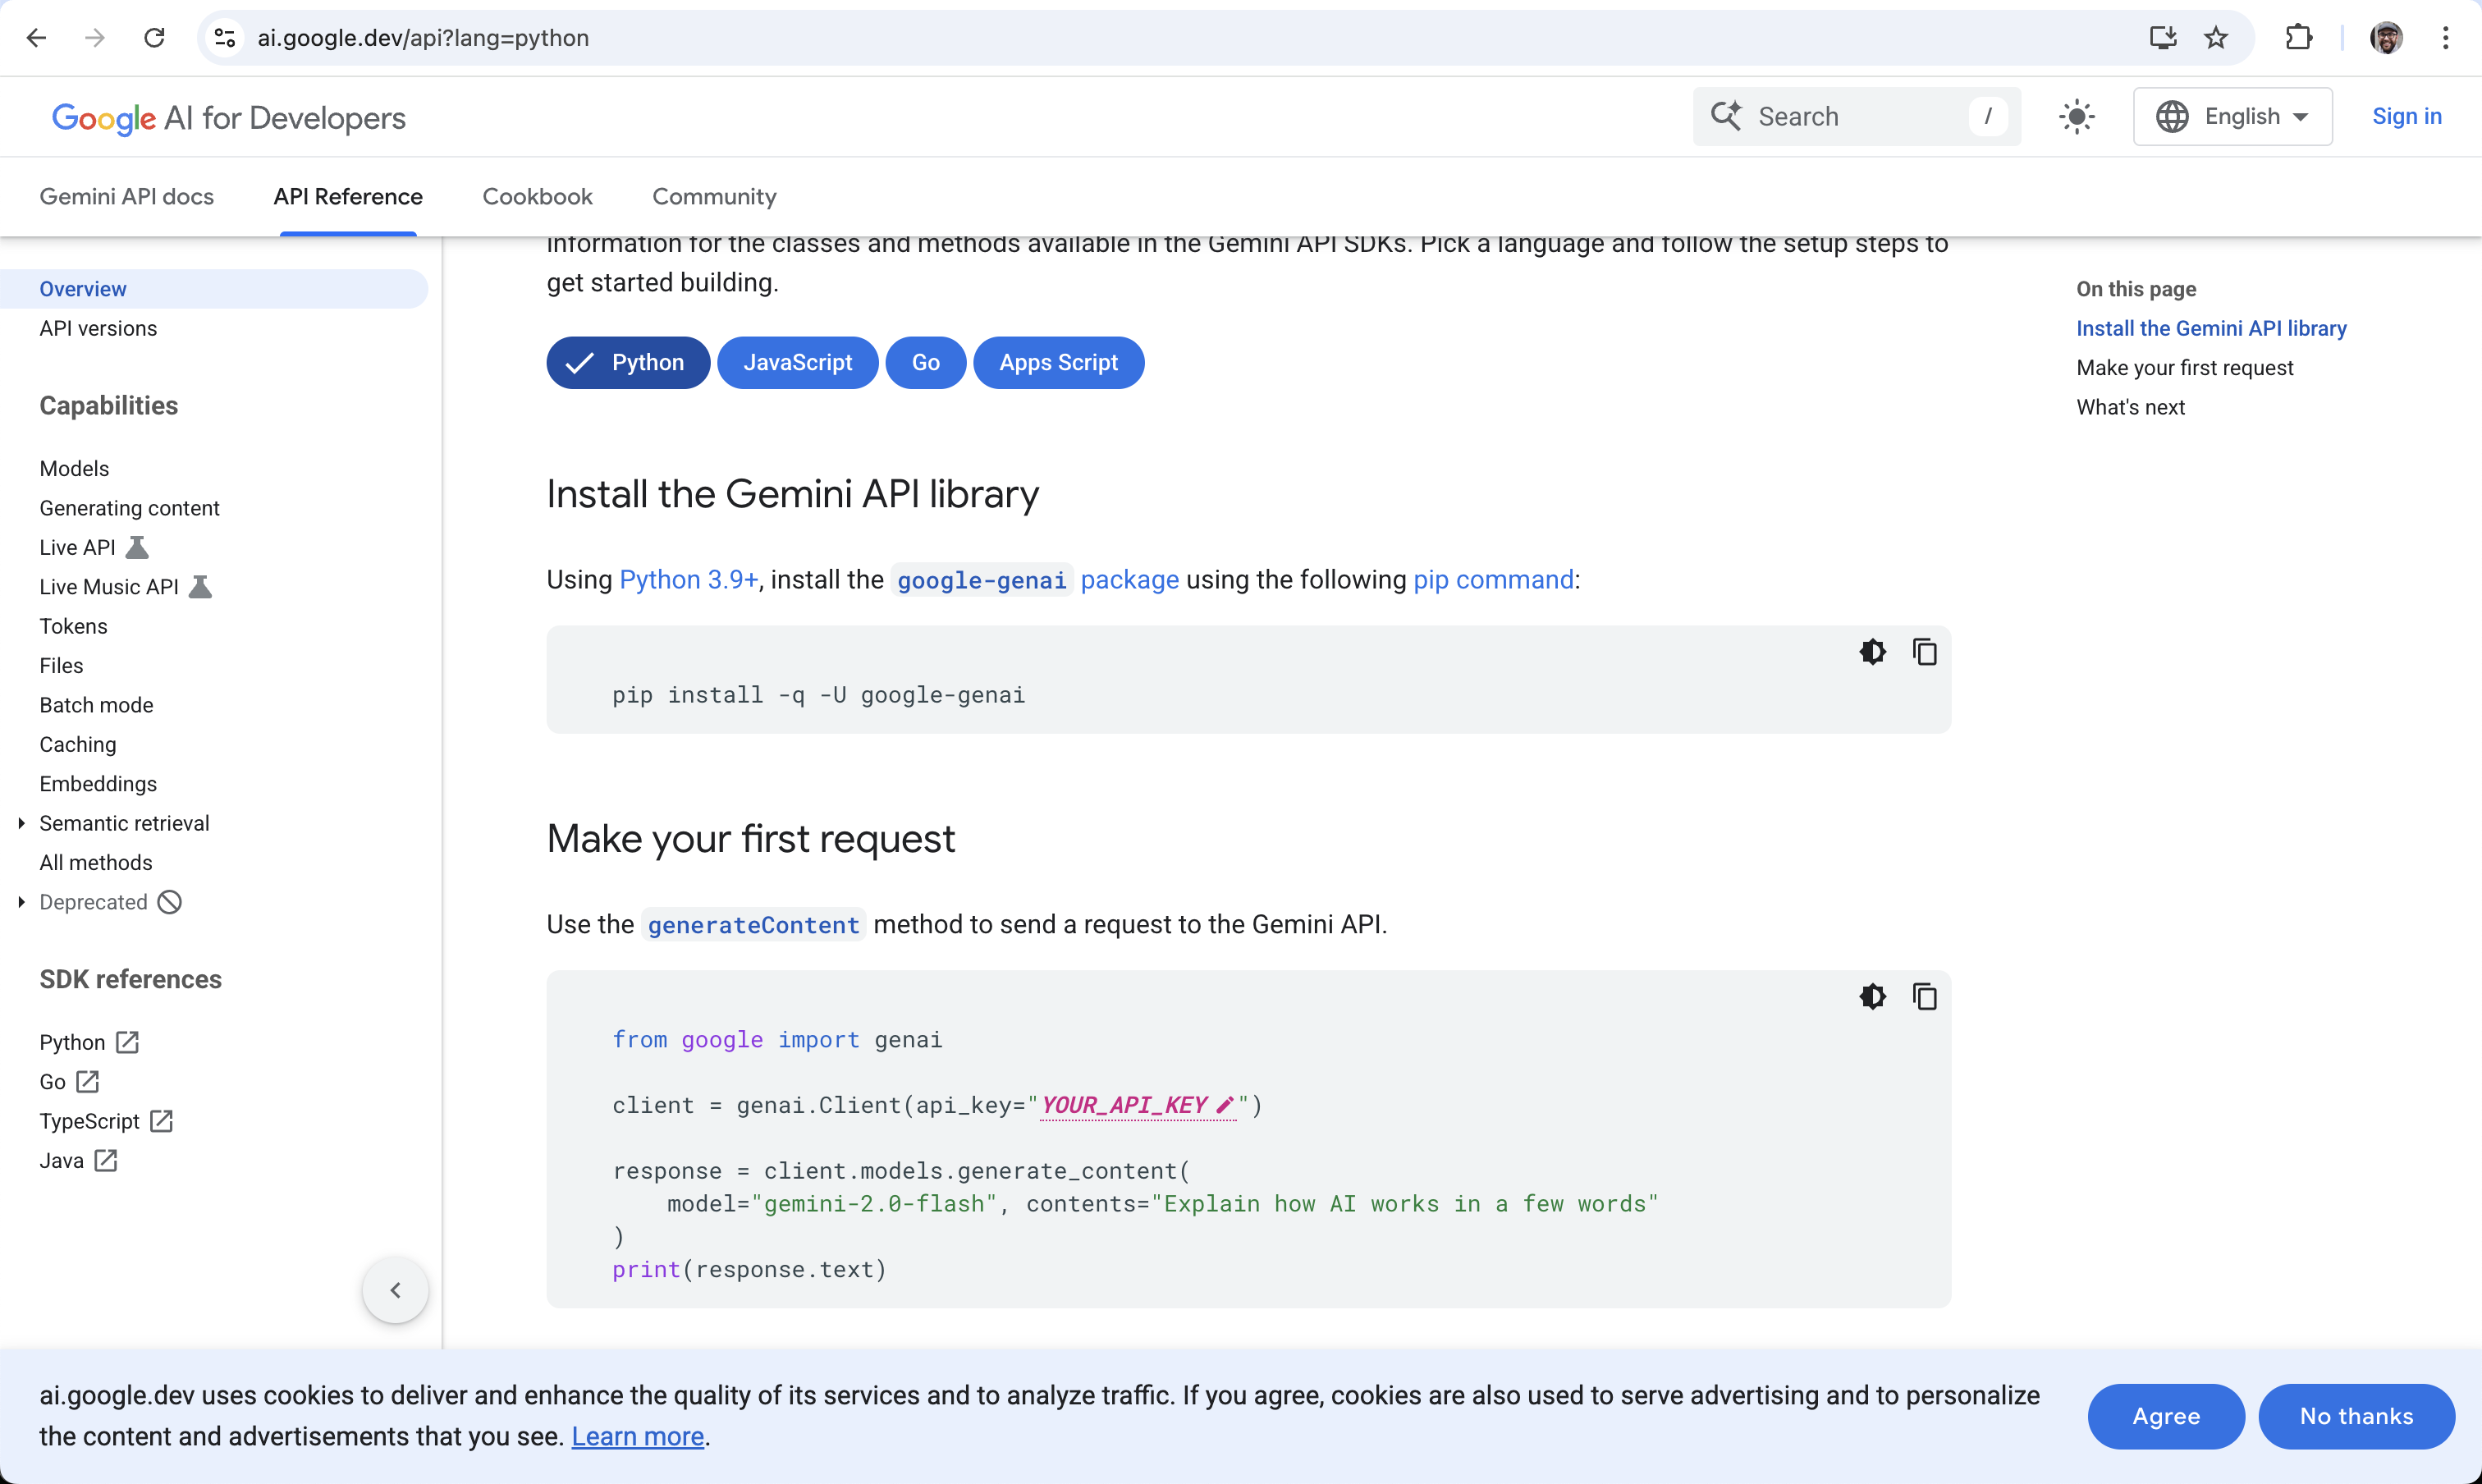Select the Go language chip
Viewport: 2482px width, 1484px height.
click(x=925, y=362)
